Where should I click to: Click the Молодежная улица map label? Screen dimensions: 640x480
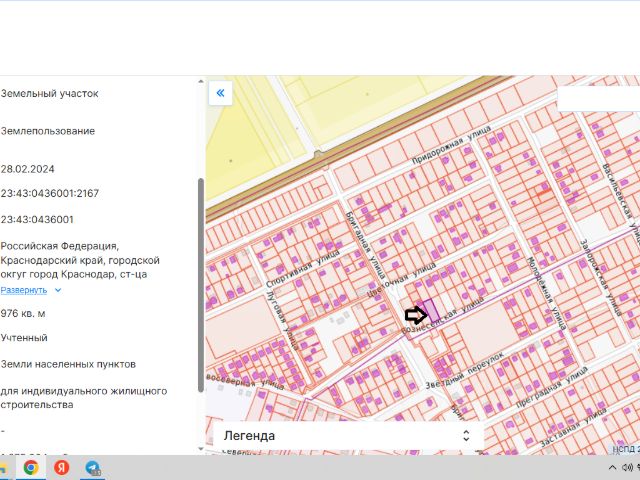pos(547,293)
